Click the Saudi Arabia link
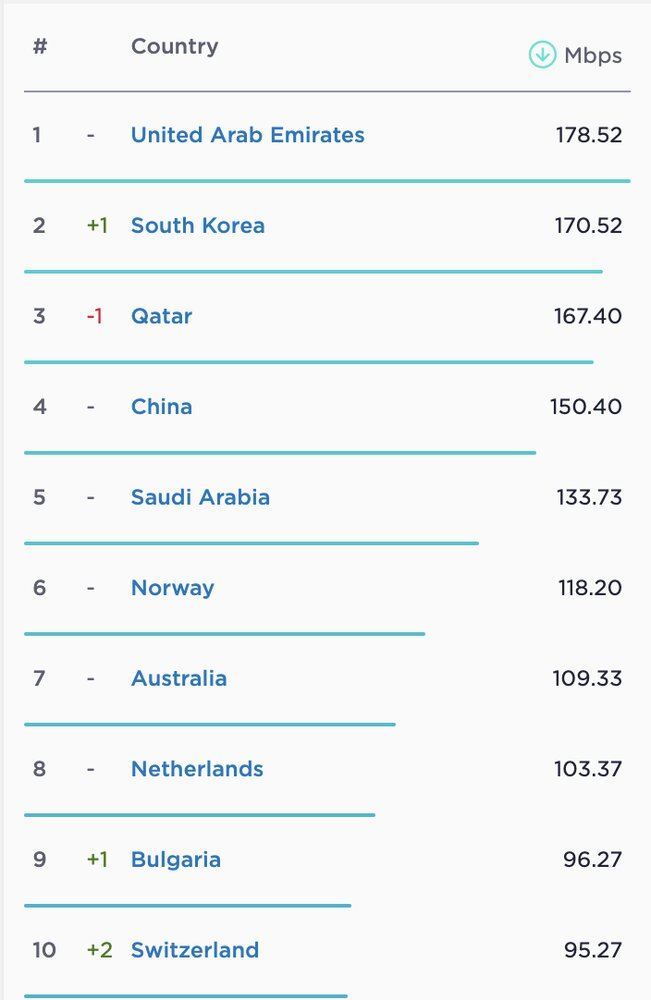The image size is (651, 1000). coord(200,497)
